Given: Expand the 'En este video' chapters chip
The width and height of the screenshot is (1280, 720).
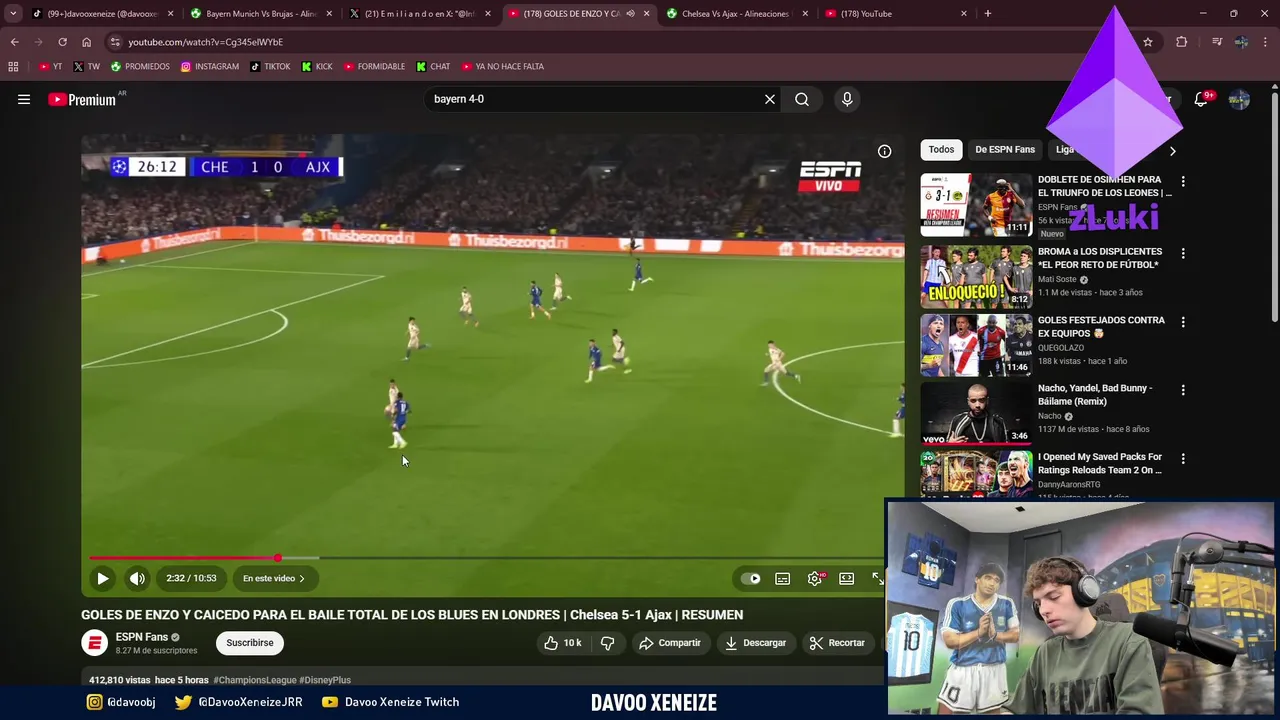Looking at the screenshot, I should 274,578.
